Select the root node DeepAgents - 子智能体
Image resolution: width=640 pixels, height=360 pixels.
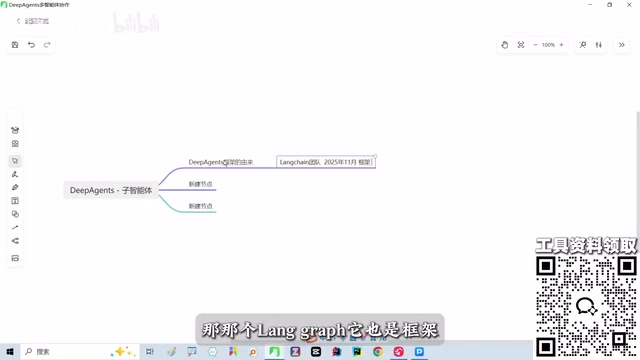(111, 190)
